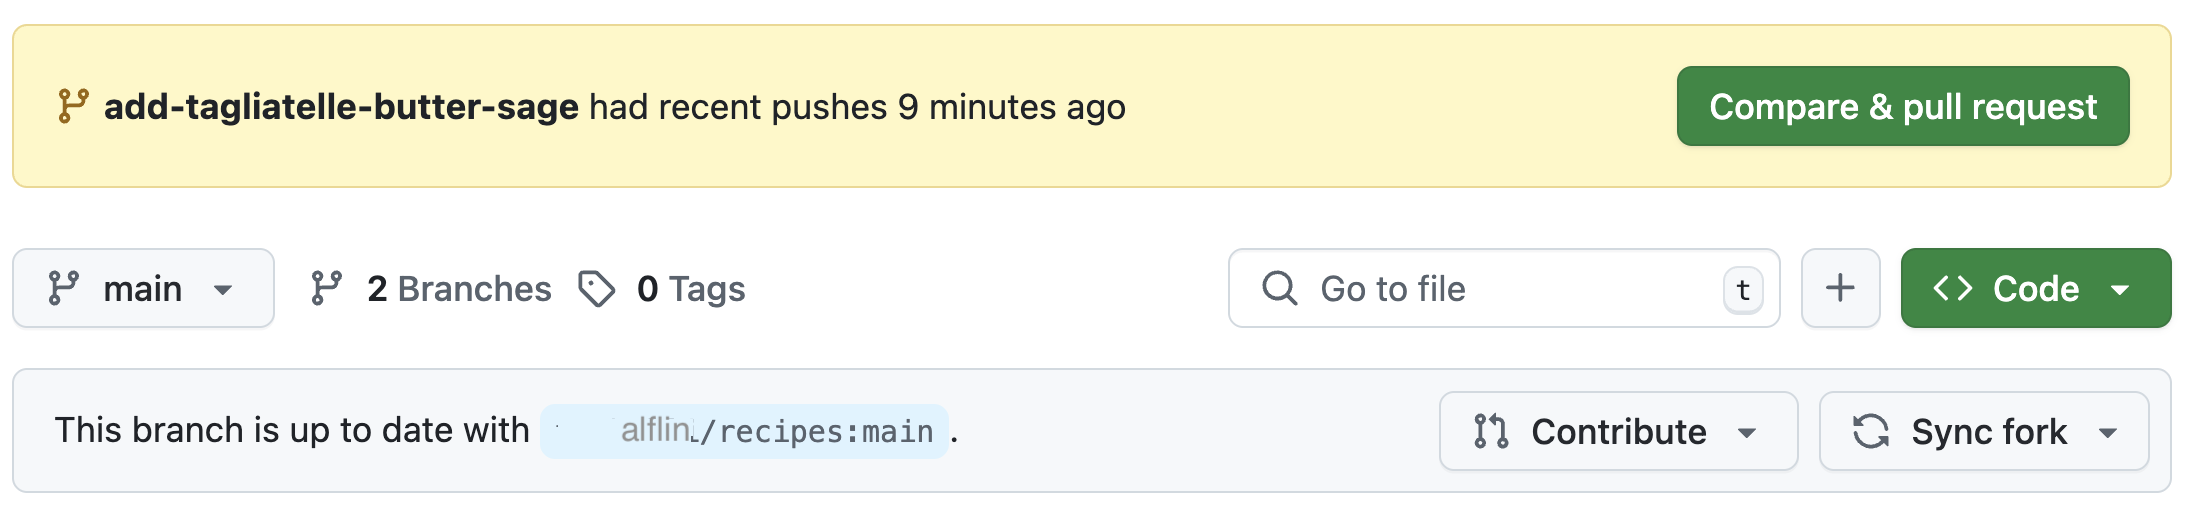Click the branch icon next to 2 Branches
The image size is (2186, 512).
coord(326,288)
